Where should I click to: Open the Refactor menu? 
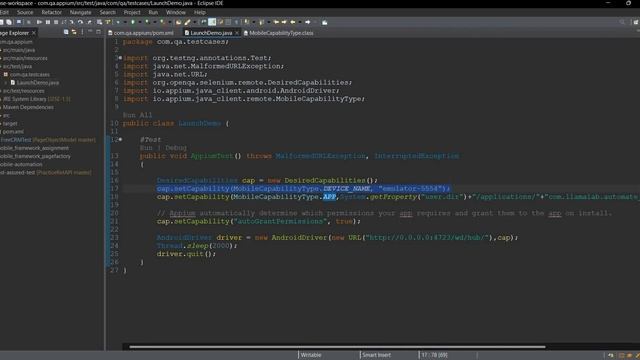click(x=51, y=12)
